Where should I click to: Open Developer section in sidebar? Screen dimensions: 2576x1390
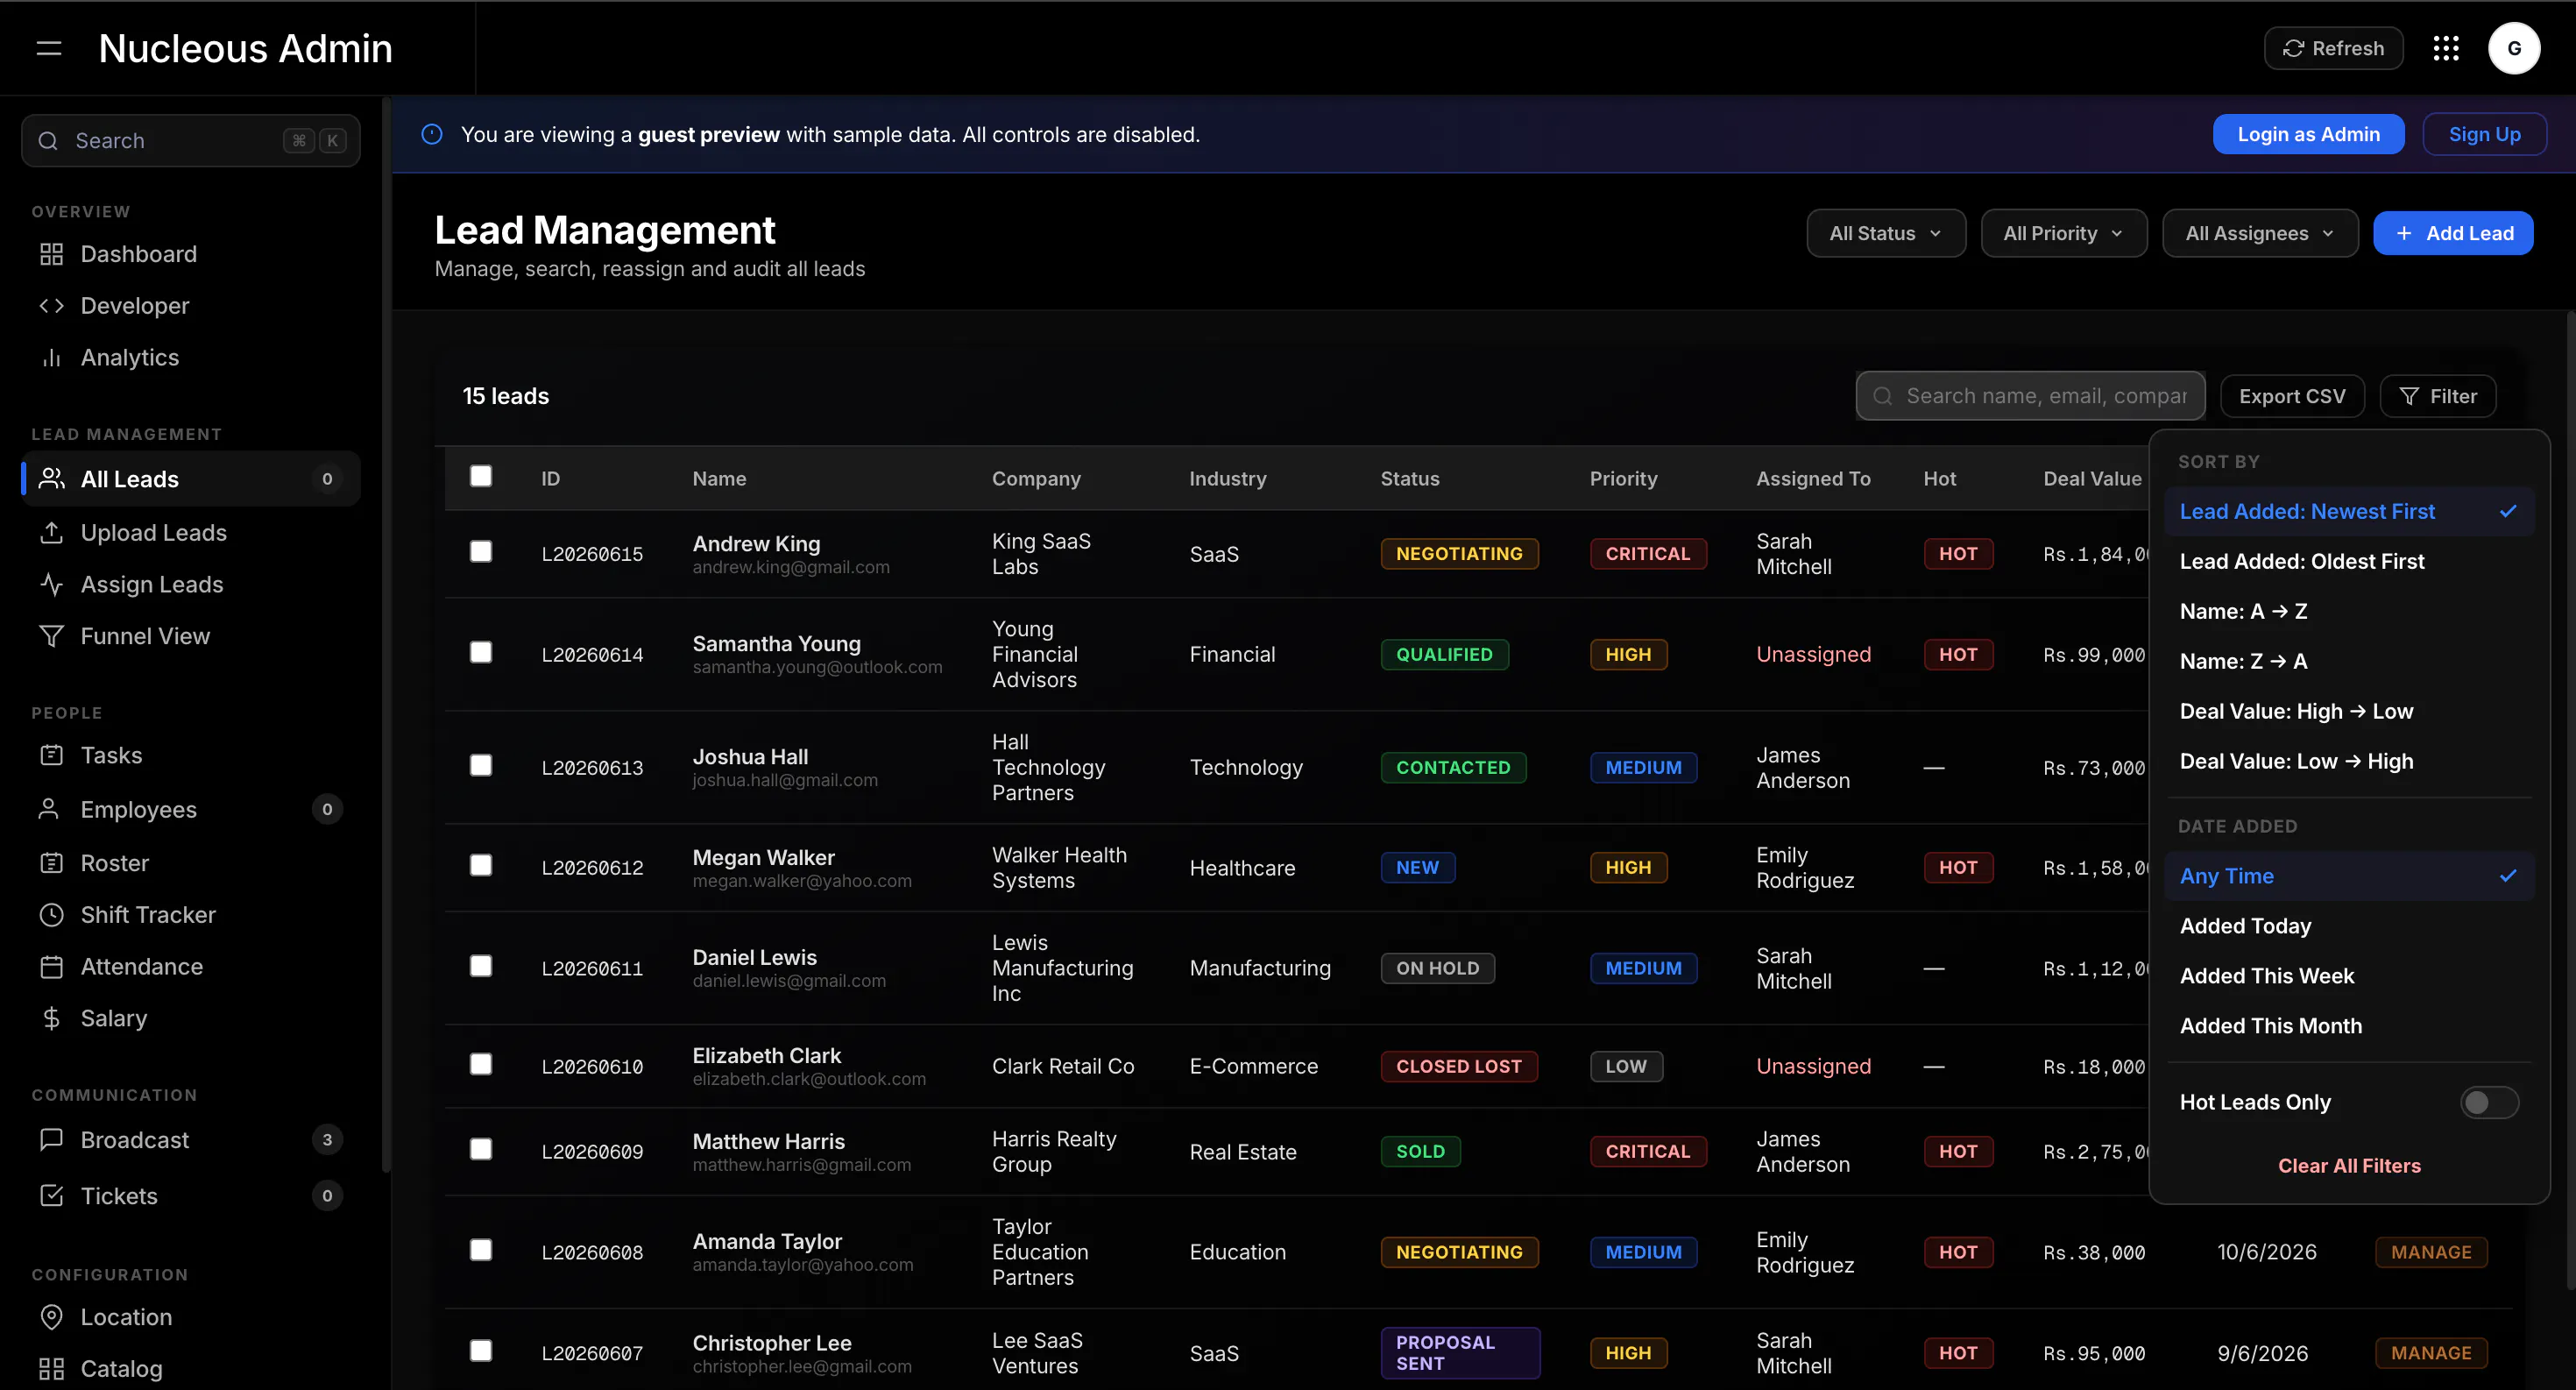coord(190,306)
